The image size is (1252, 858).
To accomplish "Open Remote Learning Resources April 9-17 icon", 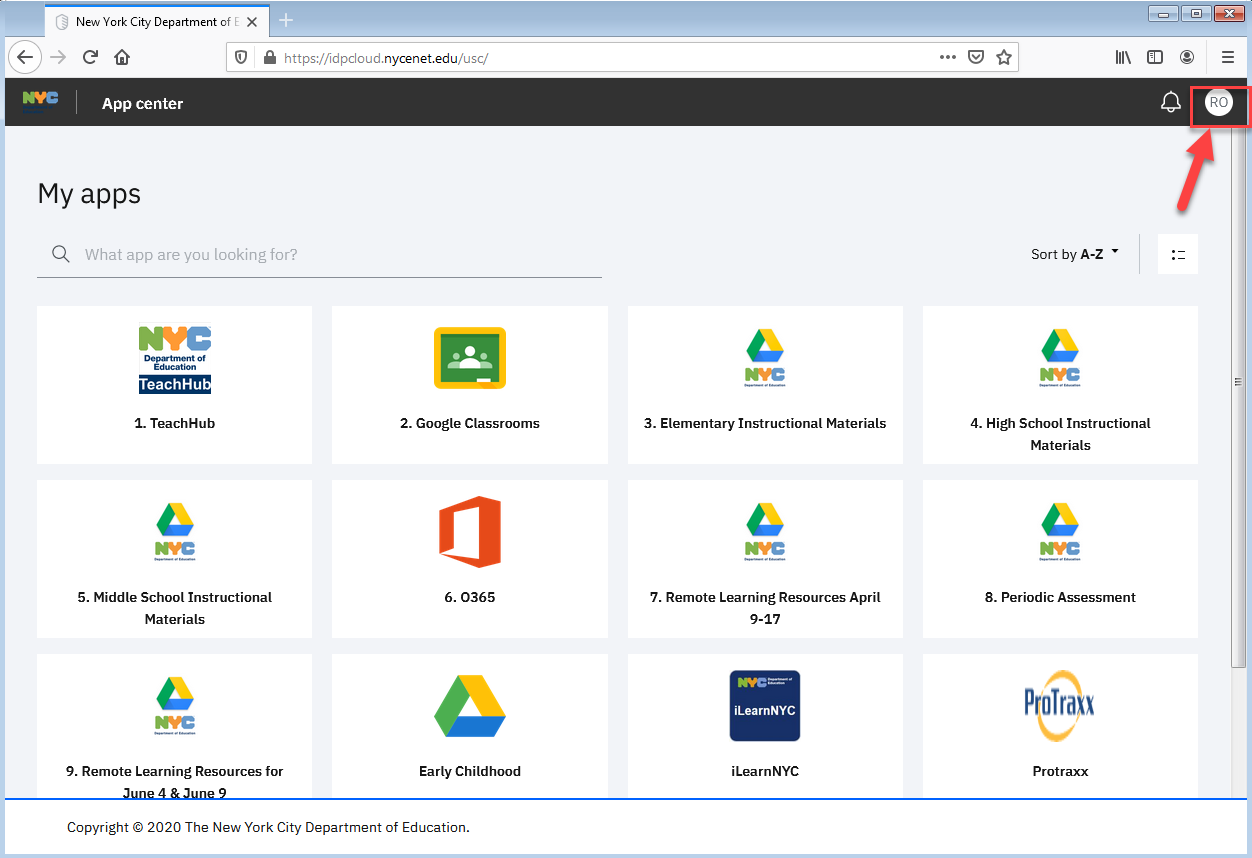I will pos(765,532).
